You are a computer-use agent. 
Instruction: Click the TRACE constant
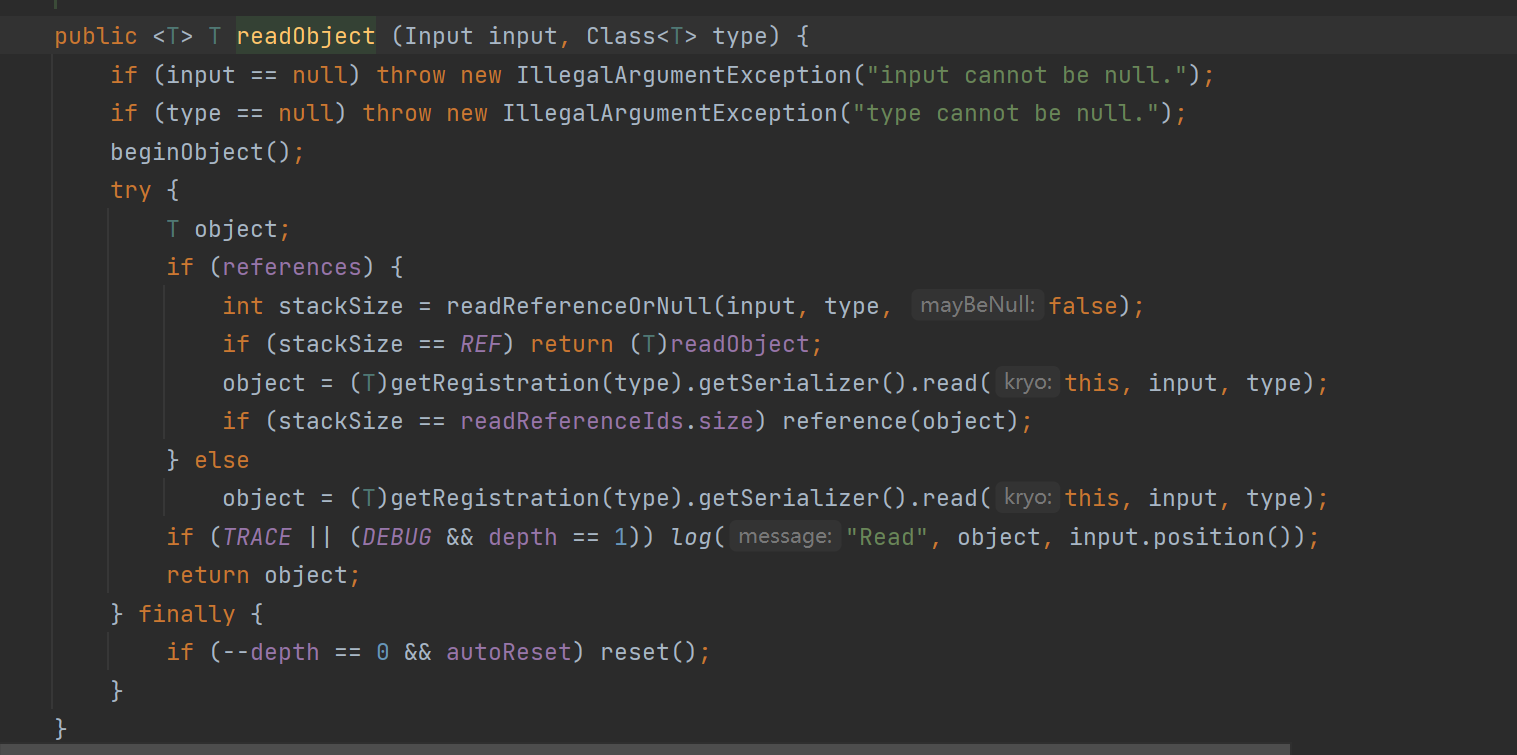click(257, 537)
